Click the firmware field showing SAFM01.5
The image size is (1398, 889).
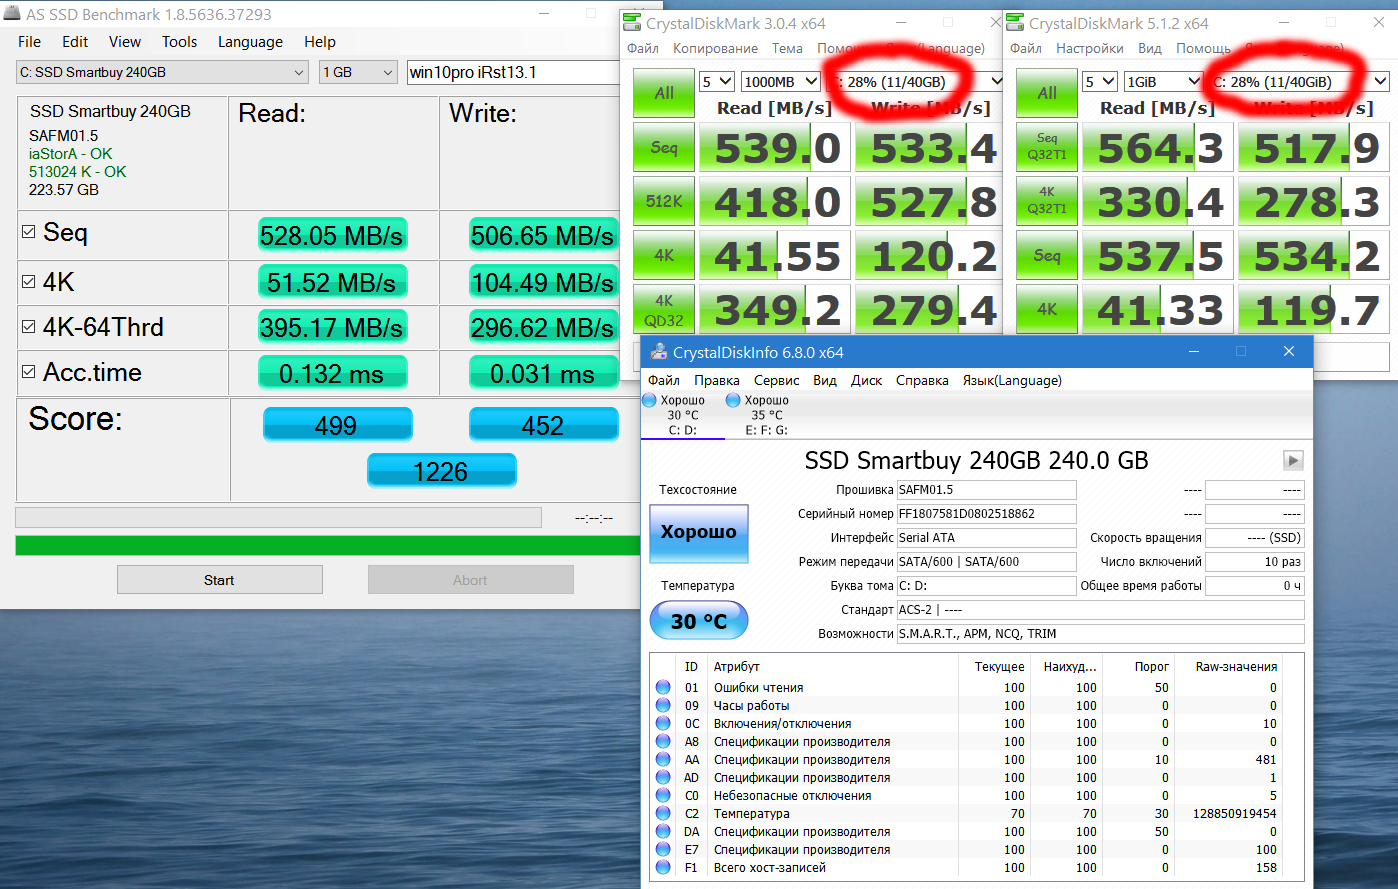[x=986, y=490]
